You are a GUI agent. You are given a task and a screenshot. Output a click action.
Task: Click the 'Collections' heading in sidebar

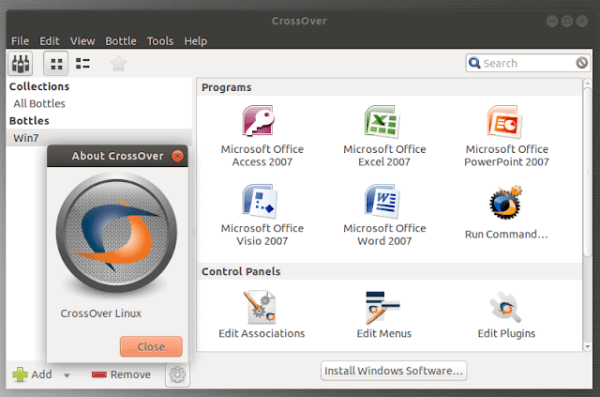click(x=39, y=87)
